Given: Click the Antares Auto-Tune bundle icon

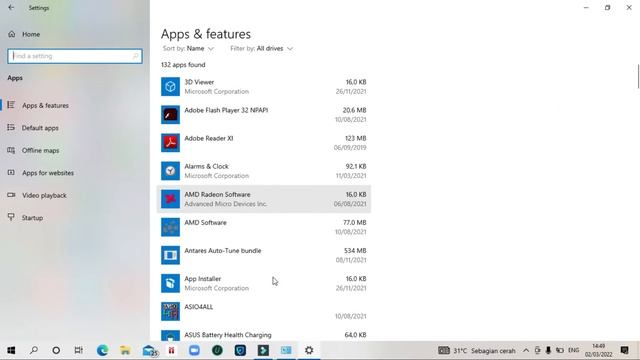Looking at the screenshot, I should click(170, 256).
